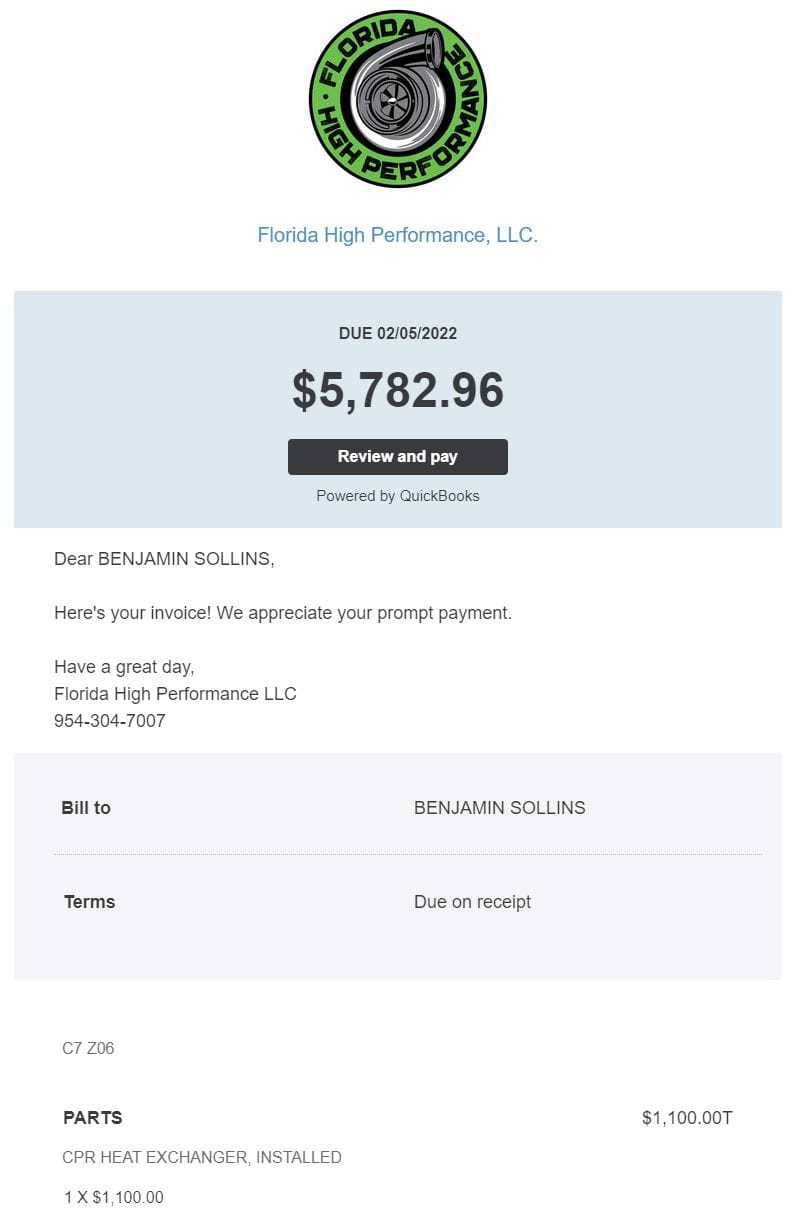Viewport: 799px width, 1225px height.
Task: Click the PARTS line item heading
Action: coord(93,1118)
